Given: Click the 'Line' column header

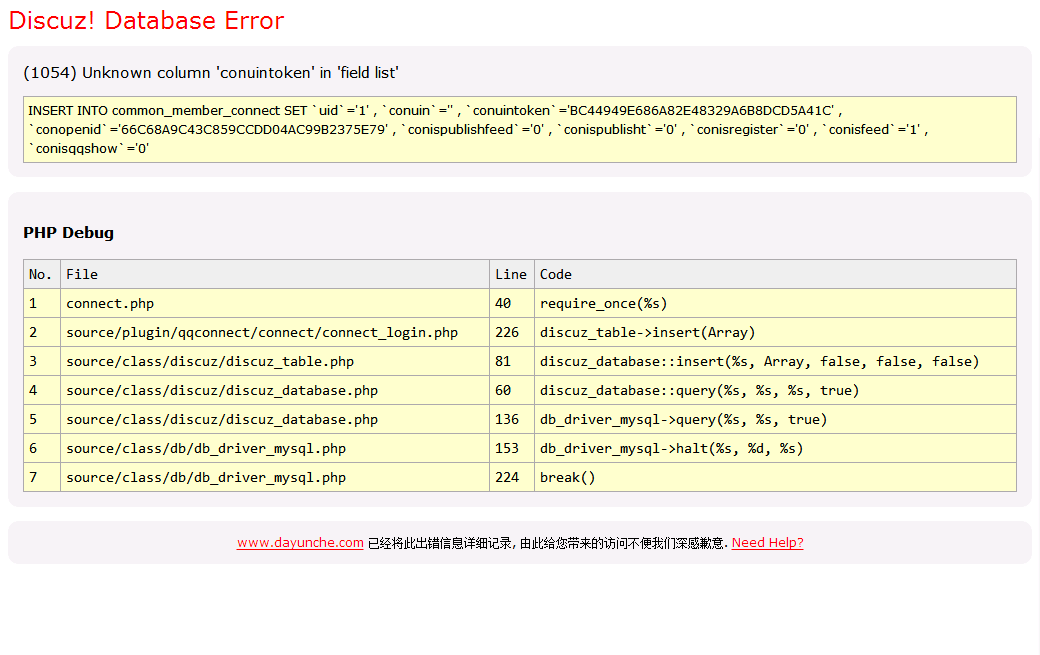Looking at the screenshot, I should coord(512,274).
